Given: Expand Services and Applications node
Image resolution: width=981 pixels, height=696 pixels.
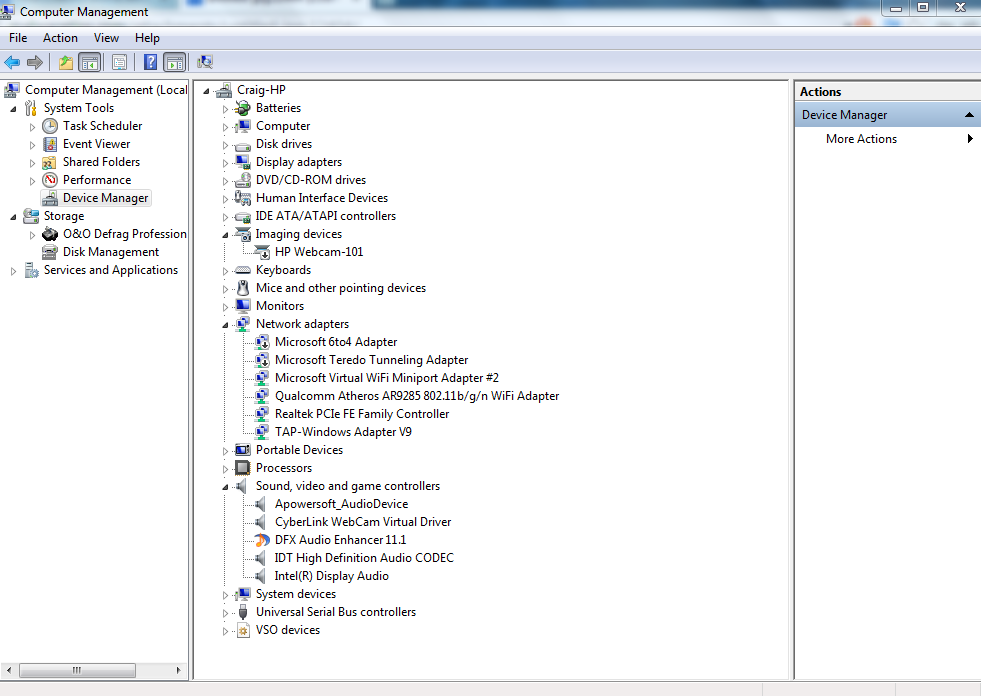Looking at the screenshot, I should point(13,271).
